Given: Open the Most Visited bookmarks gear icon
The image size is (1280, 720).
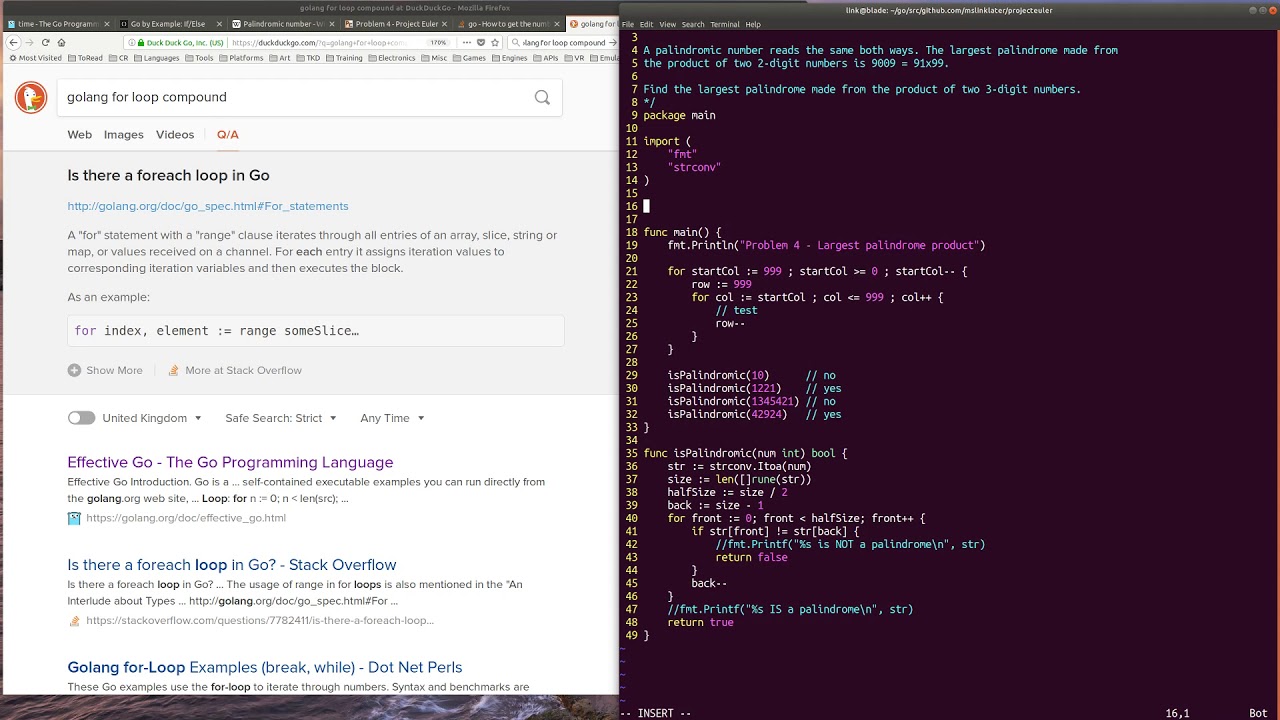Looking at the screenshot, I should coord(13,58).
